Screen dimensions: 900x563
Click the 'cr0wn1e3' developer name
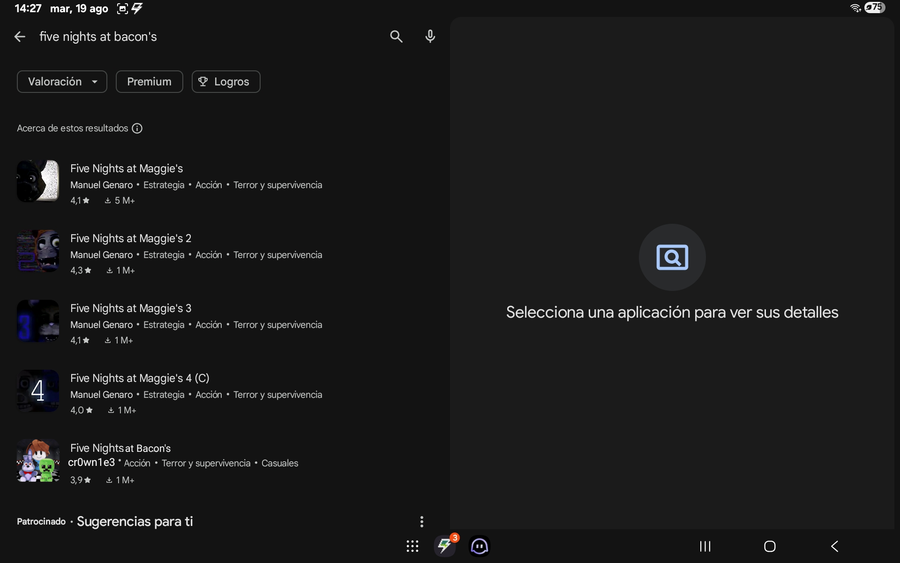coord(91,463)
